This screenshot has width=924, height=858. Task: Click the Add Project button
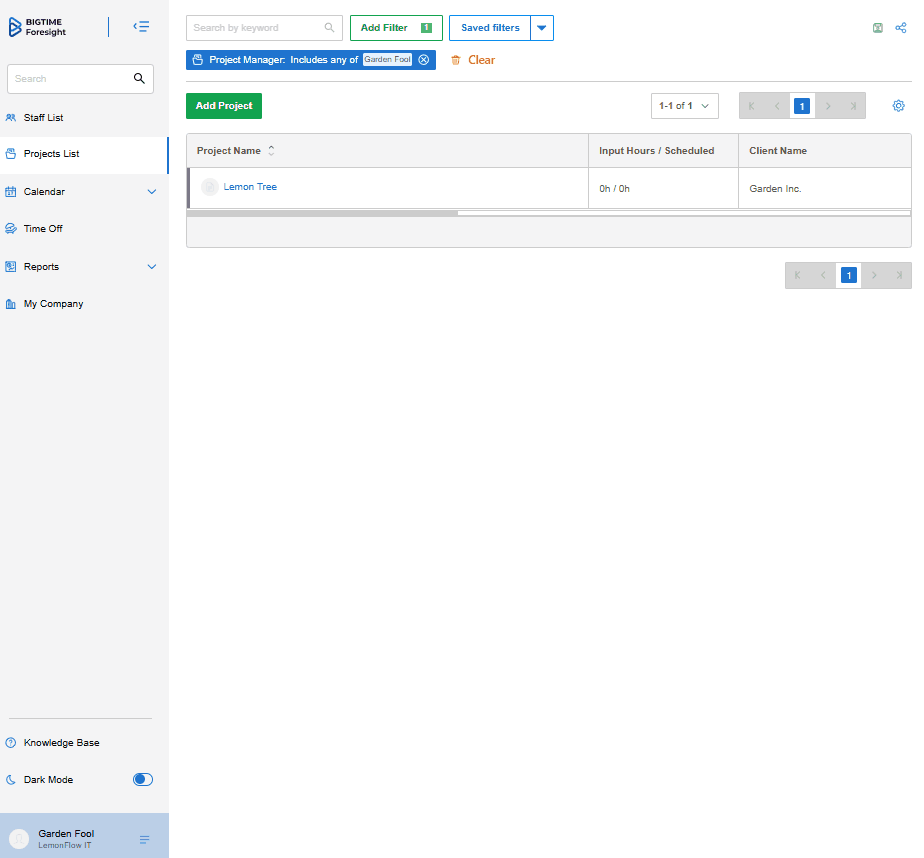(x=224, y=106)
